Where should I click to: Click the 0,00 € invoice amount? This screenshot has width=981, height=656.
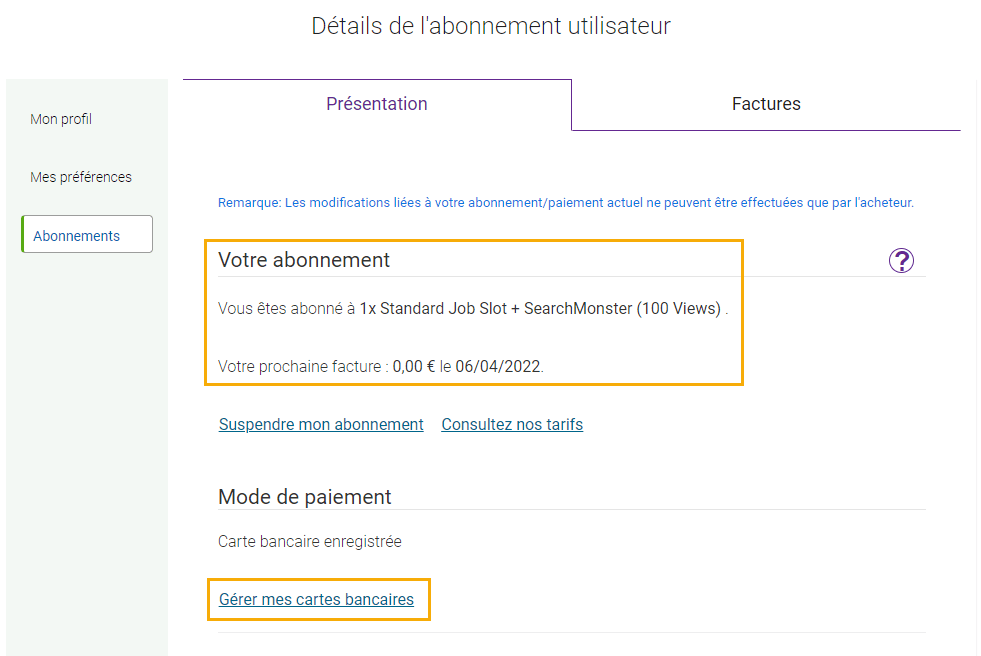pos(414,366)
